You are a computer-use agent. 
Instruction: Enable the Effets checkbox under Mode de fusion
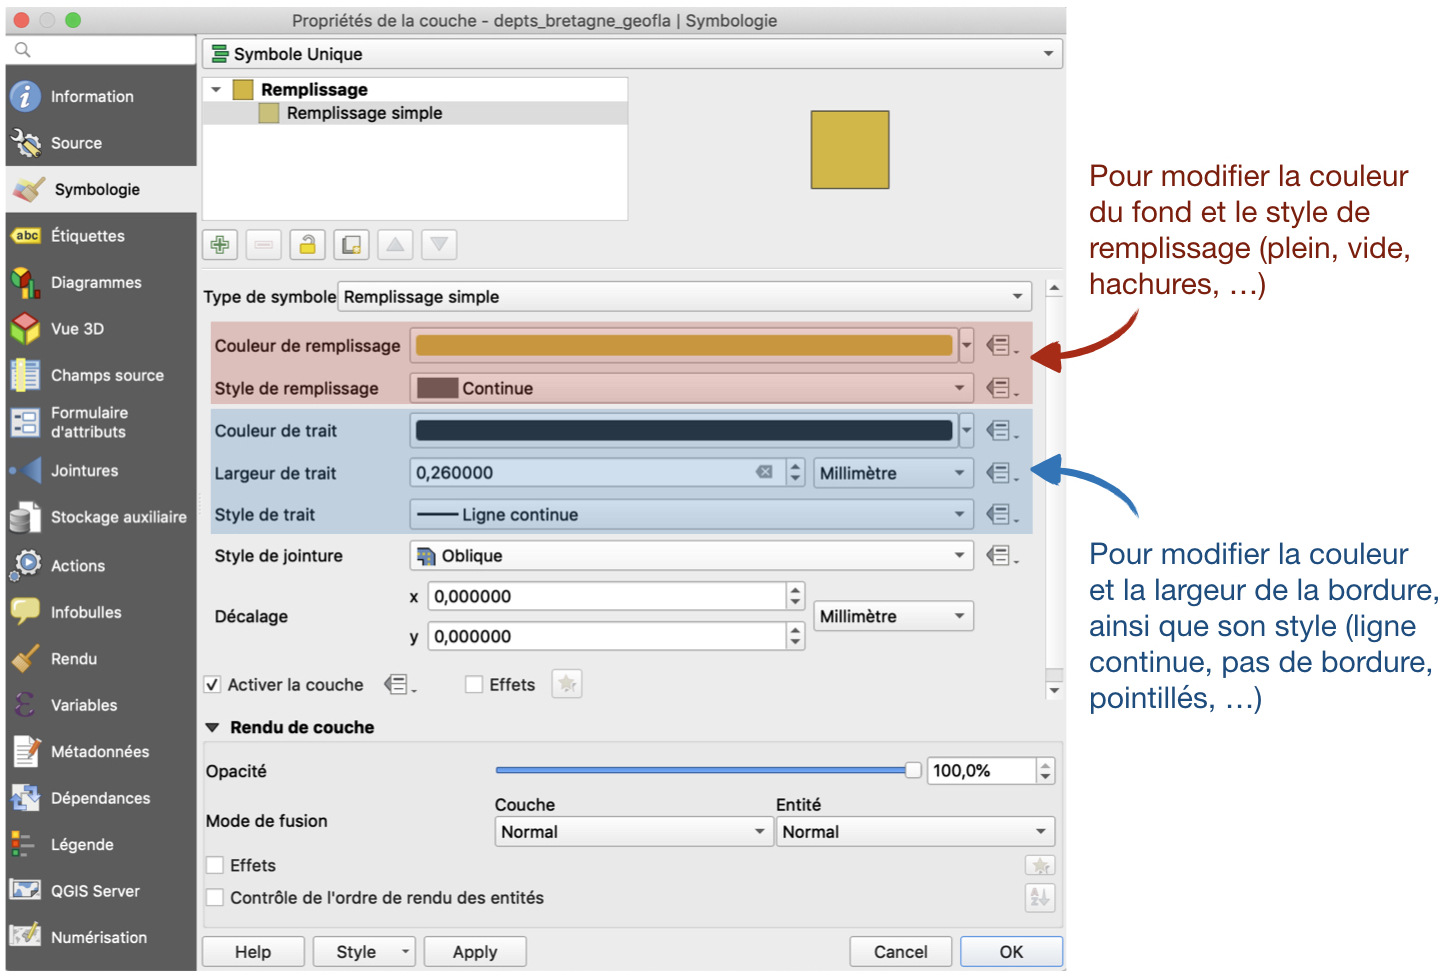pos(215,866)
